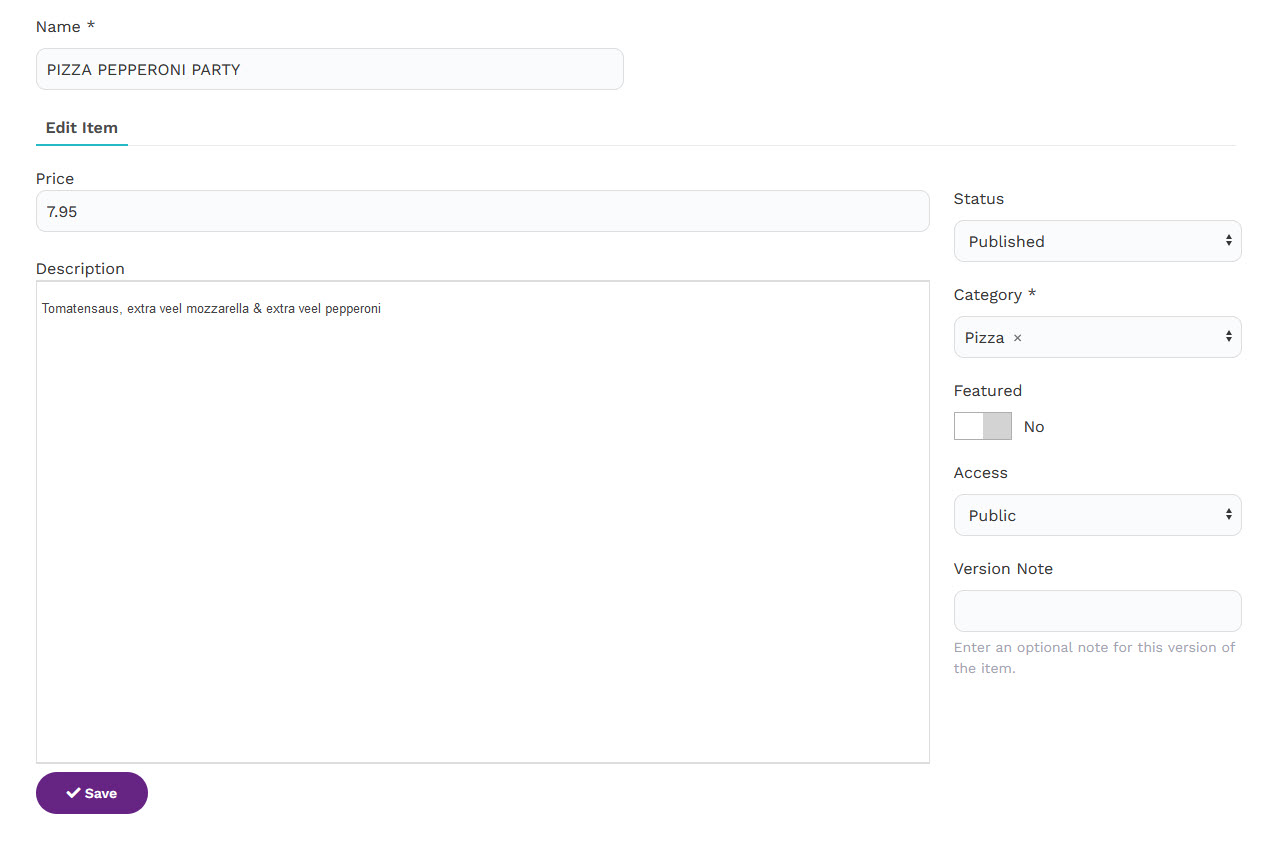Click the checkmark icon on Save
1275x854 pixels.
point(73,793)
